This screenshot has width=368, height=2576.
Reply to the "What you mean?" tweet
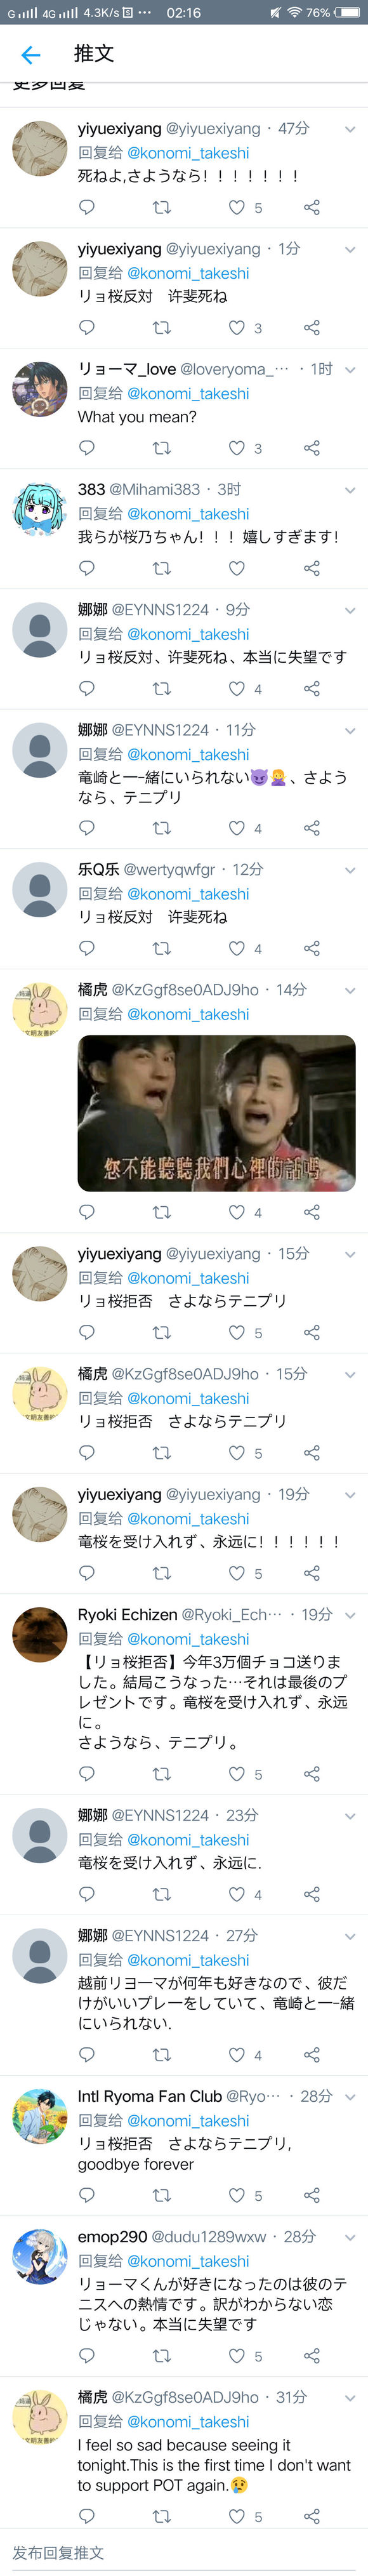pos(87,448)
